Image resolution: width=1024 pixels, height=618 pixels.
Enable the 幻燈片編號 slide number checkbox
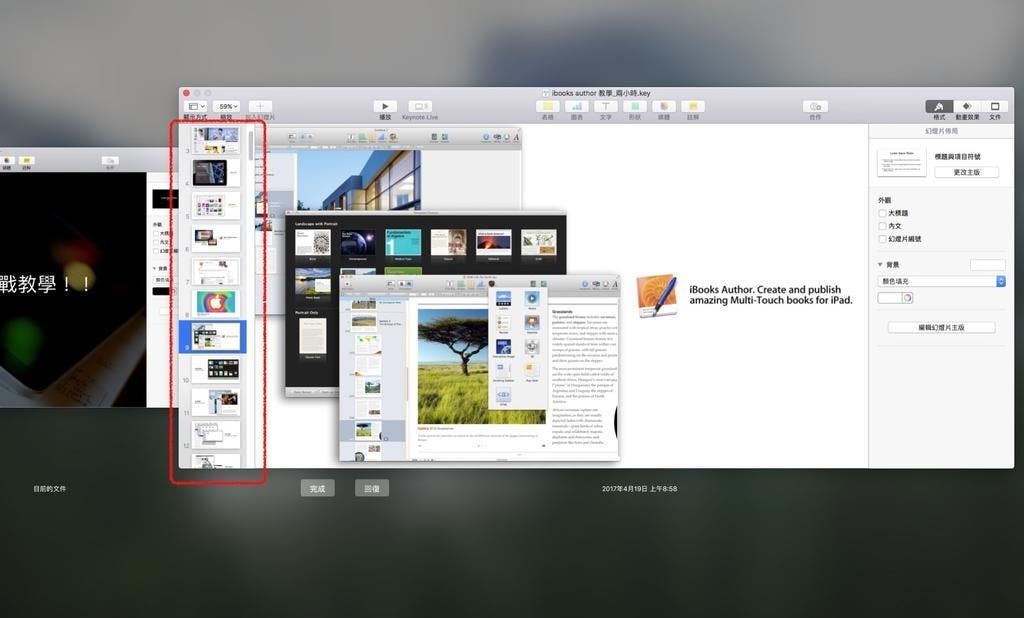pos(882,239)
